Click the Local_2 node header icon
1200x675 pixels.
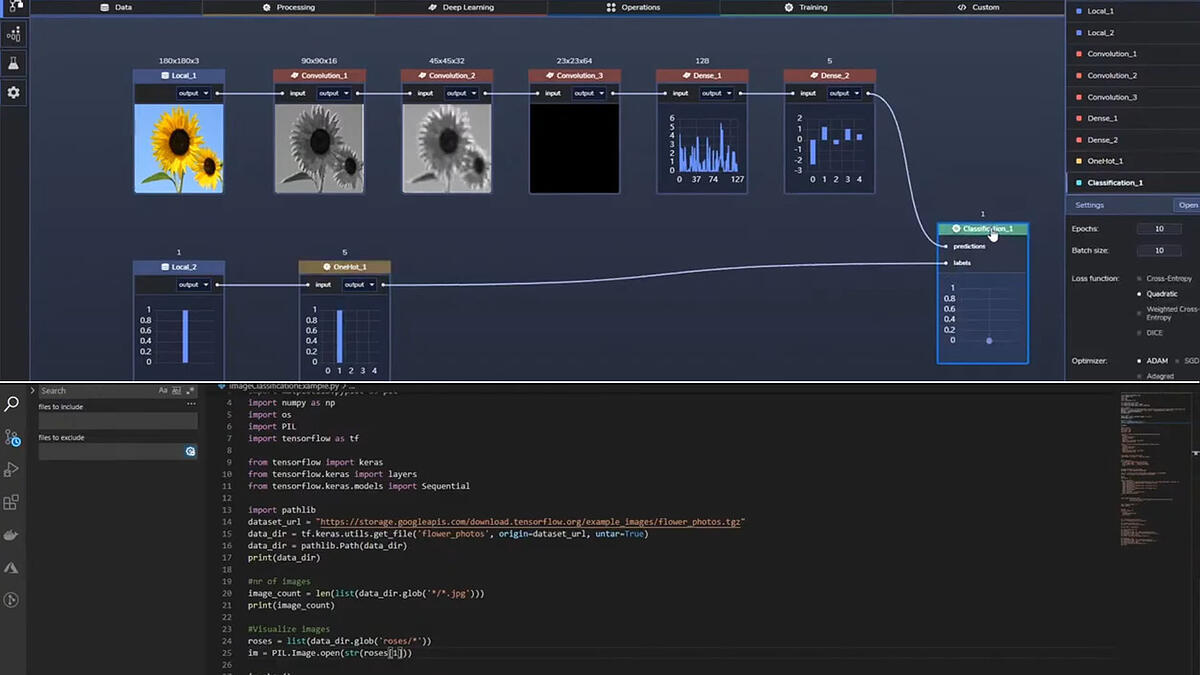(x=165, y=267)
